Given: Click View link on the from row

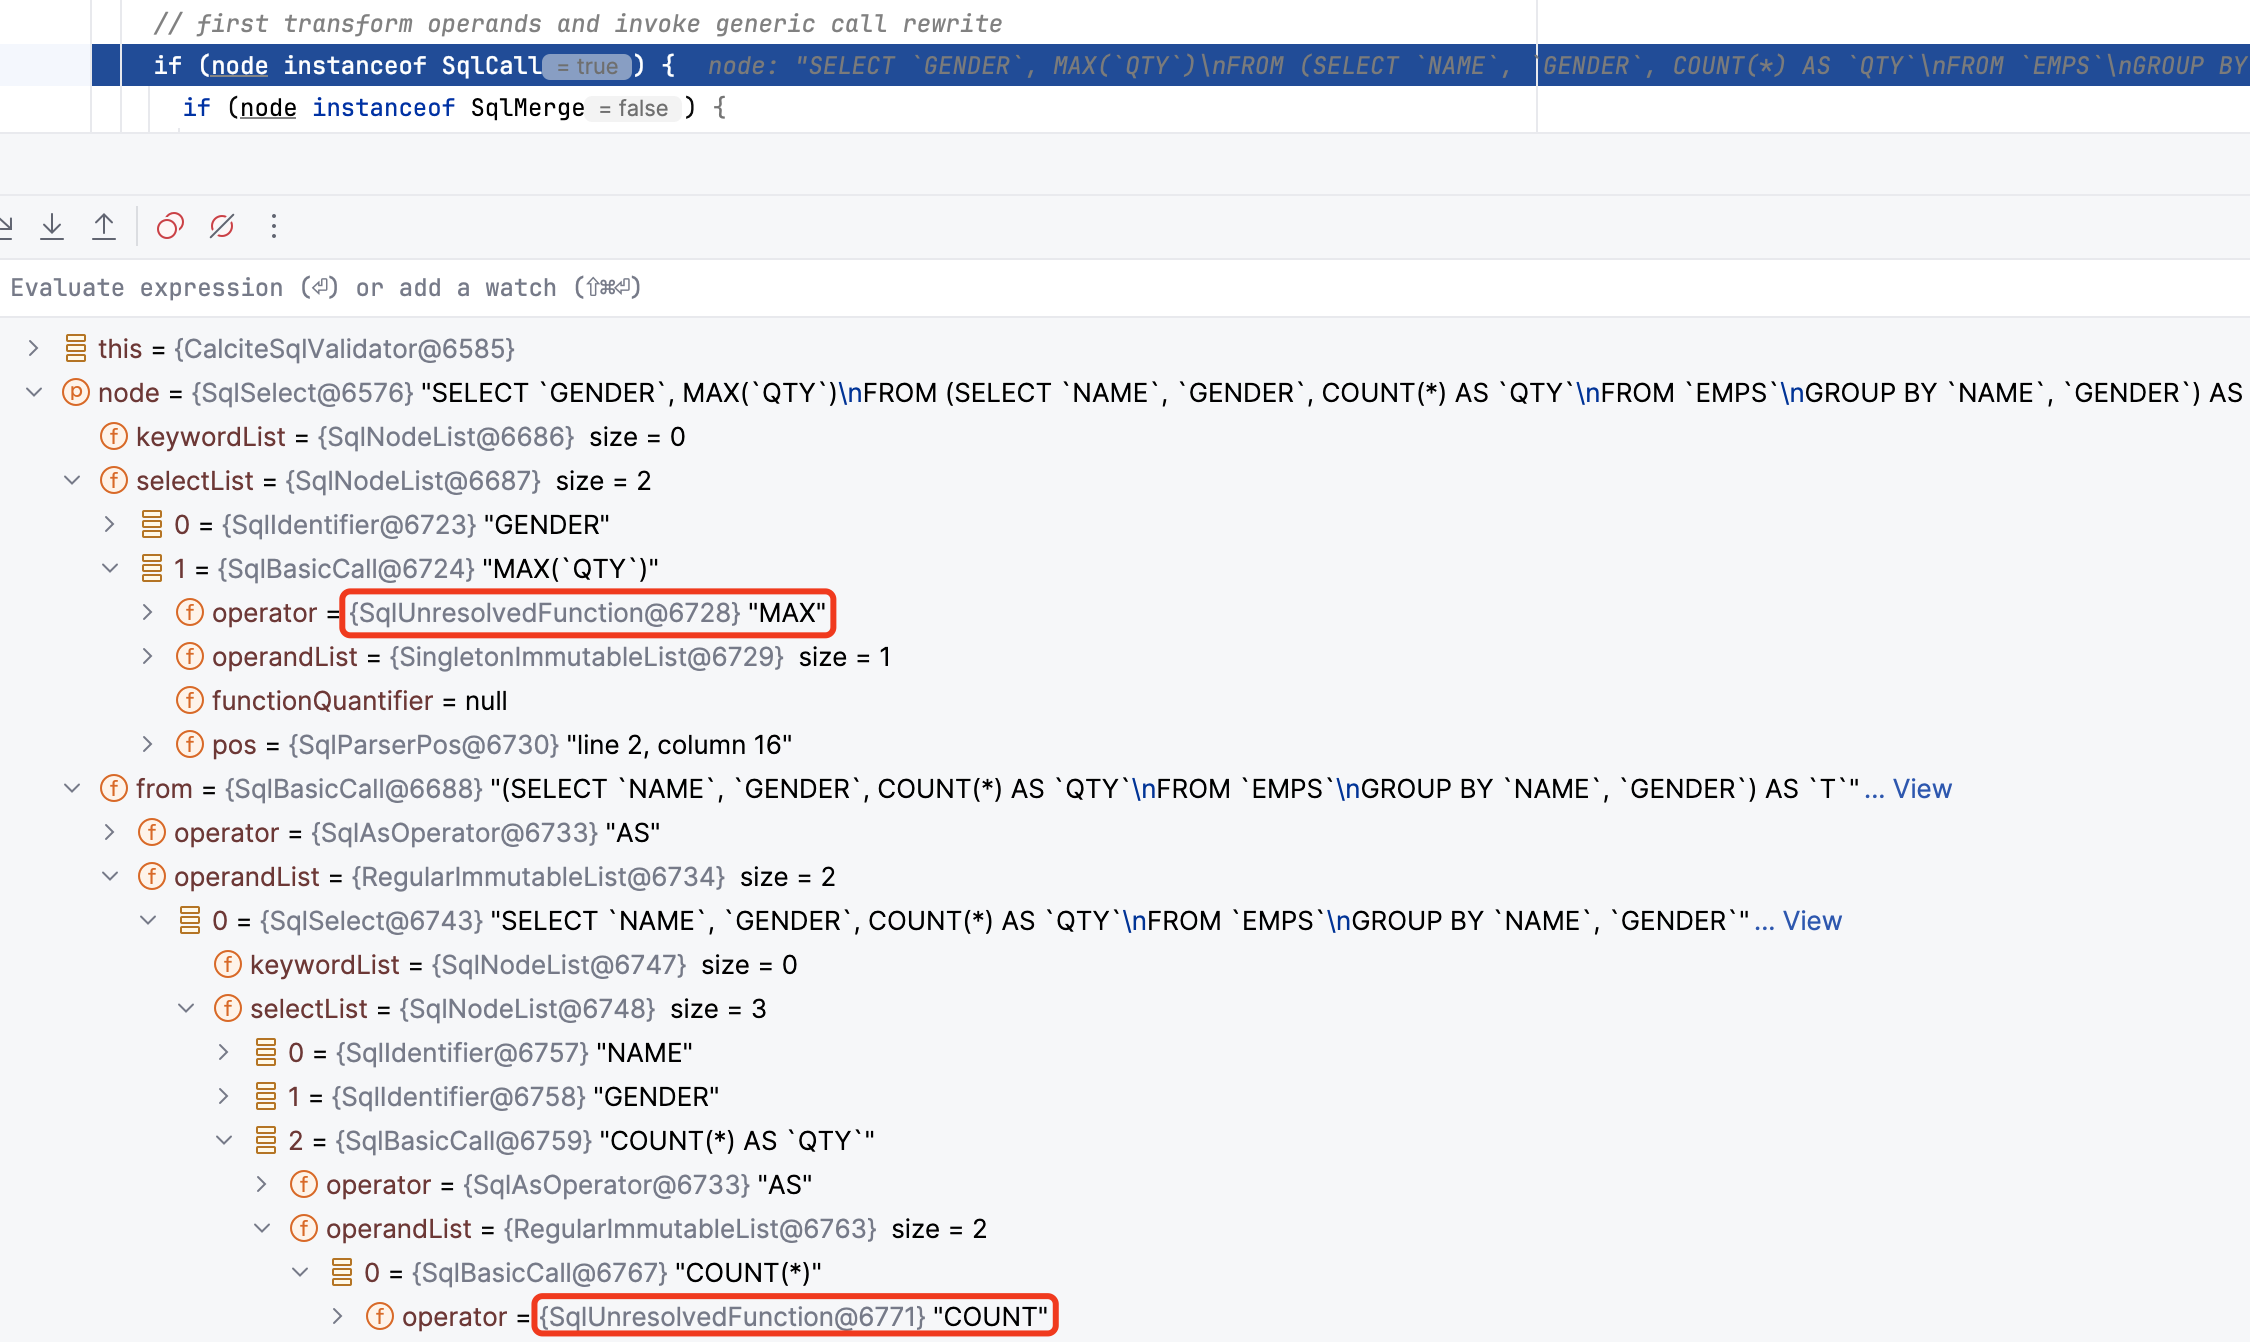Looking at the screenshot, I should 1921,789.
